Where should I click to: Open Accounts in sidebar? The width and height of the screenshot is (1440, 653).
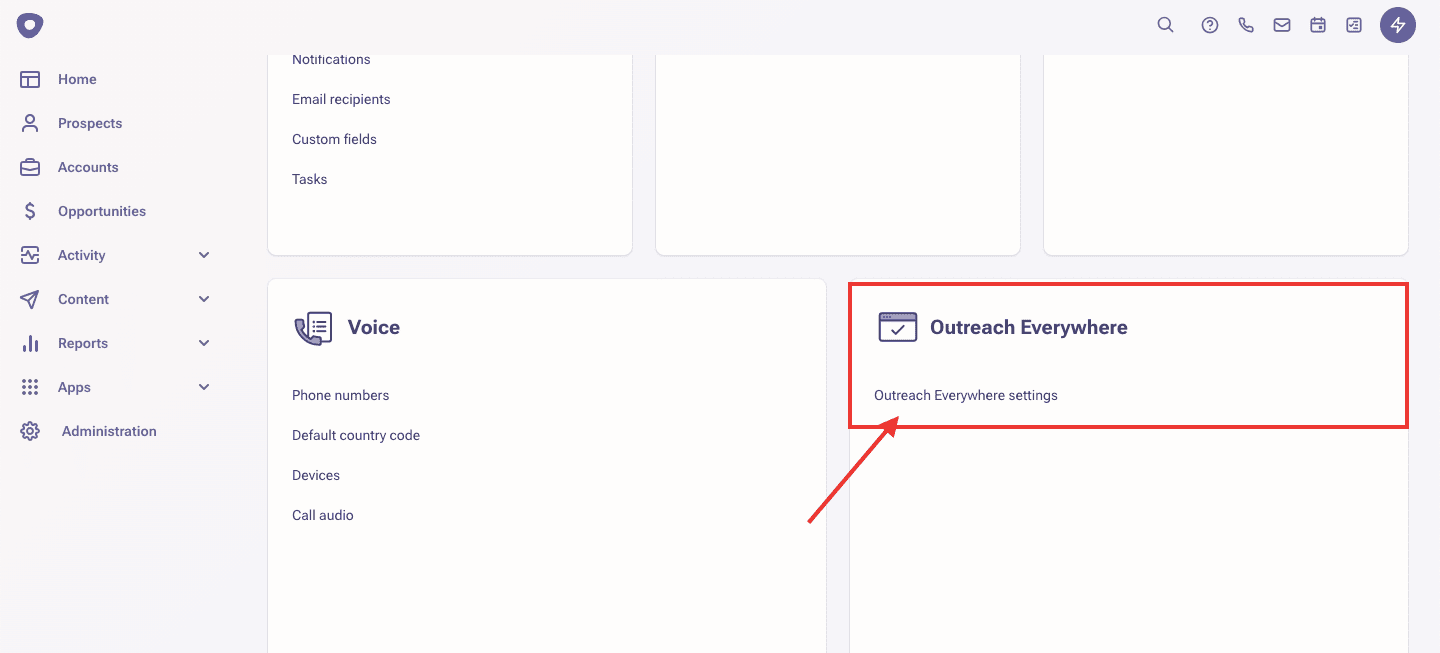(x=88, y=167)
